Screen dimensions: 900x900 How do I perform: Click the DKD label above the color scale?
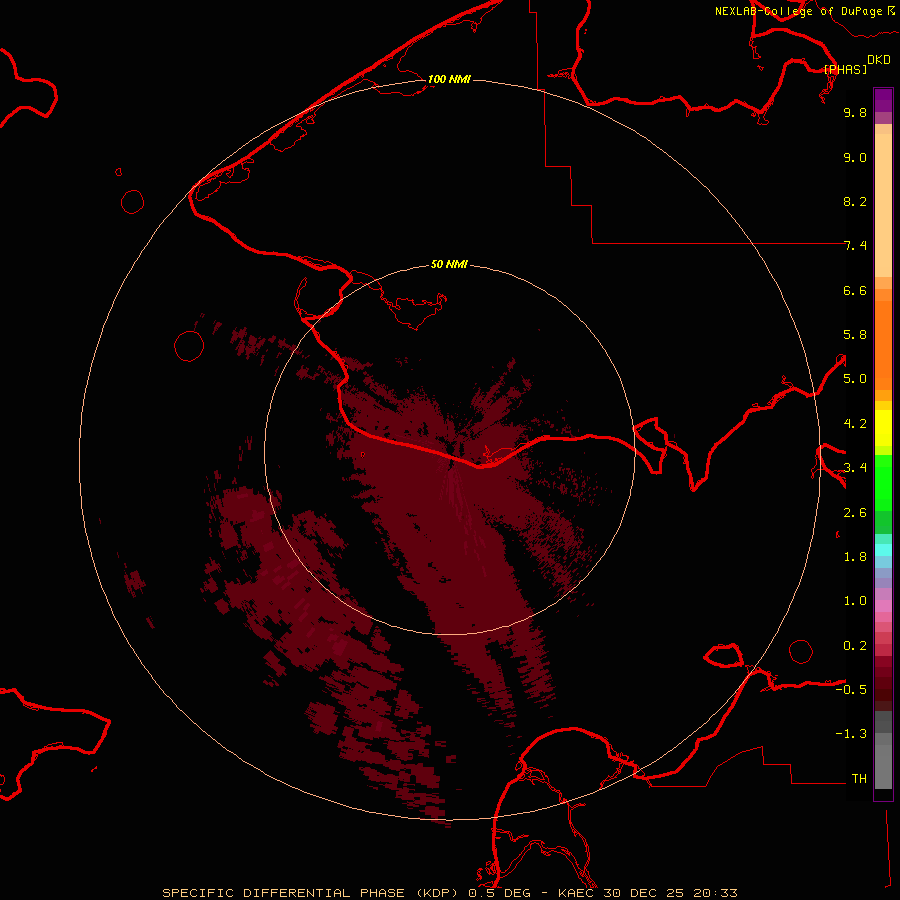879,60
